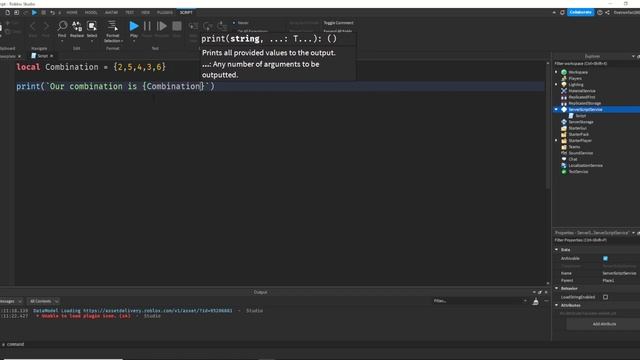The width and height of the screenshot is (640, 360).
Task: Switch to the TEST ribbon tab
Action: (129, 13)
